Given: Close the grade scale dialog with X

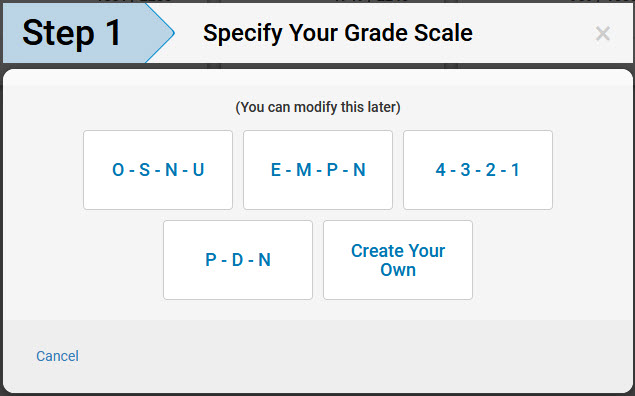Looking at the screenshot, I should (603, 34).
